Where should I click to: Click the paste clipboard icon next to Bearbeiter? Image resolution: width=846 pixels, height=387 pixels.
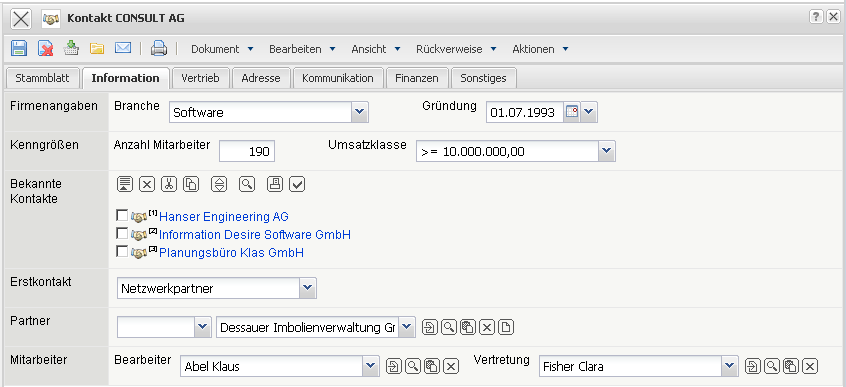click(x=432, y=366)
